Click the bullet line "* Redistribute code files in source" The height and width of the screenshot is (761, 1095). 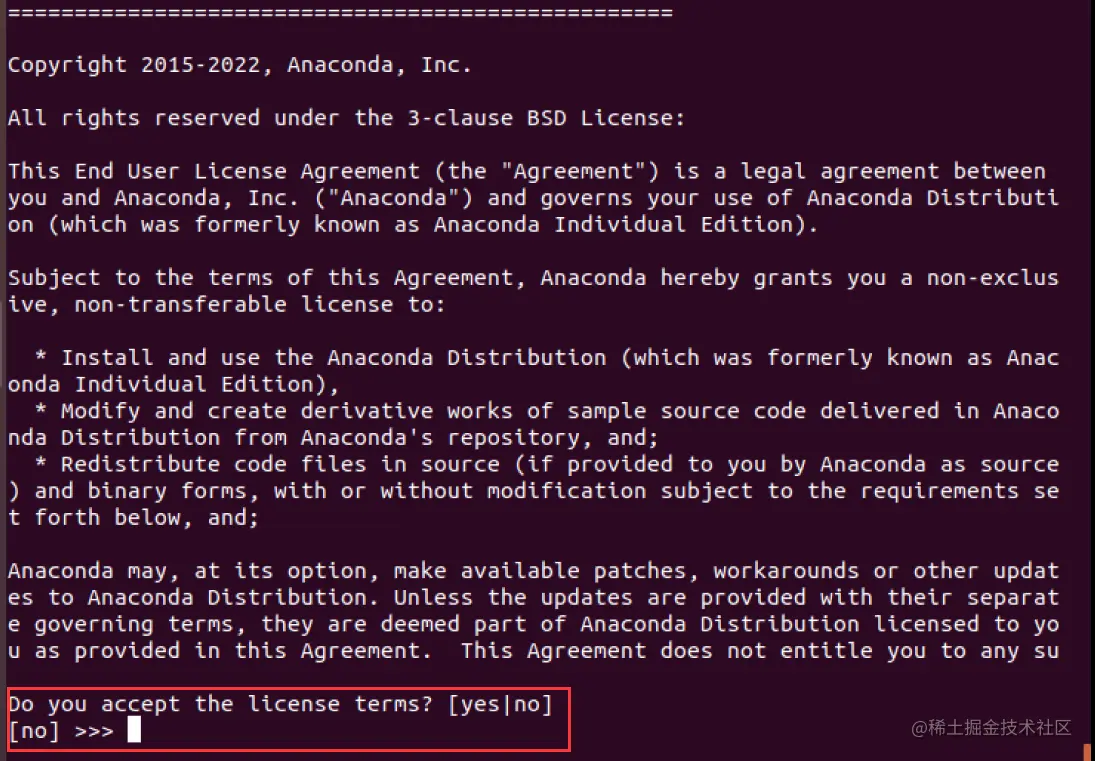(547, 464)
